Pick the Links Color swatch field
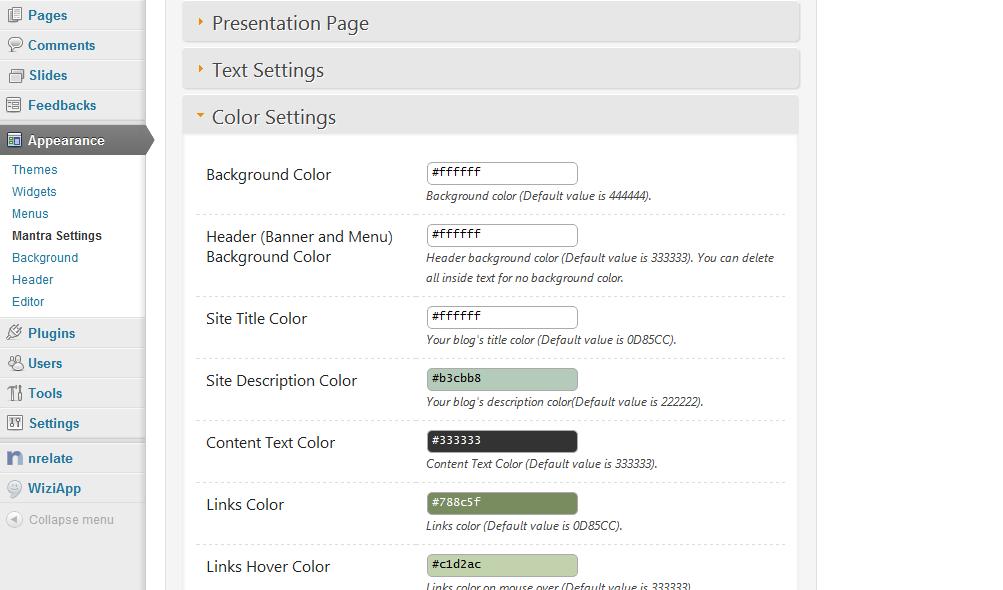The height and width of the screenshot is (590, 1003). point(502,503)
